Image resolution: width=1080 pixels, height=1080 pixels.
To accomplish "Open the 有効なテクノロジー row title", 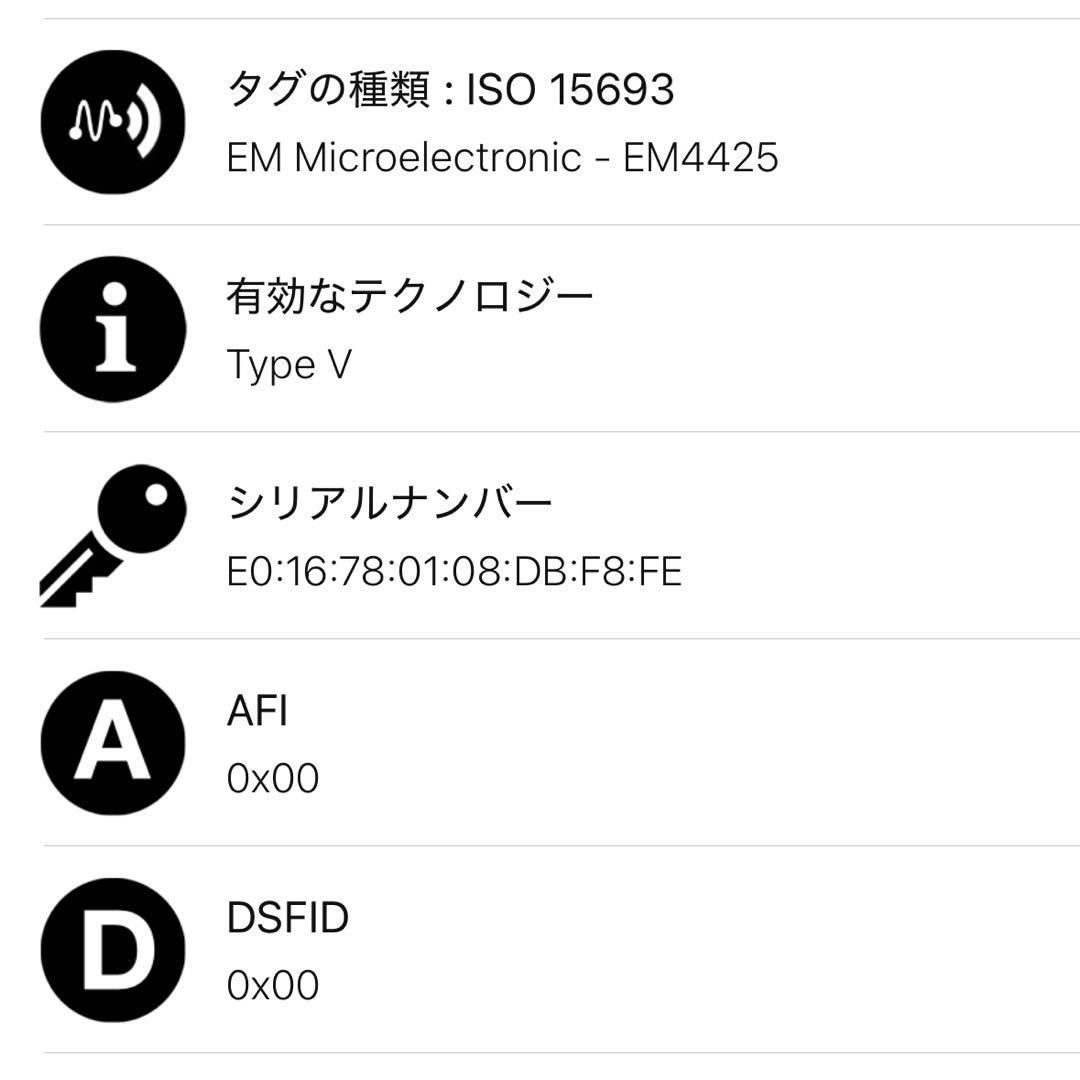I will click(410, 297).
